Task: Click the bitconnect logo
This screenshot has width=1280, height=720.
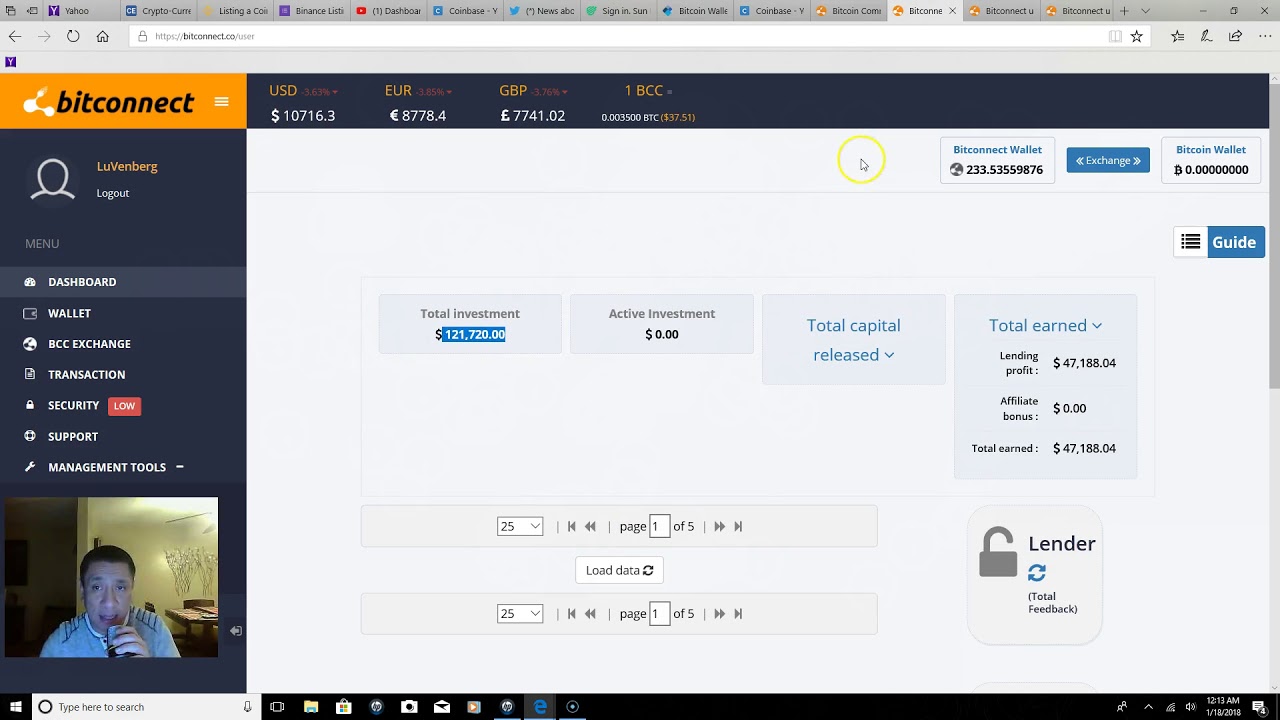Action: click(x=108, y=102)
